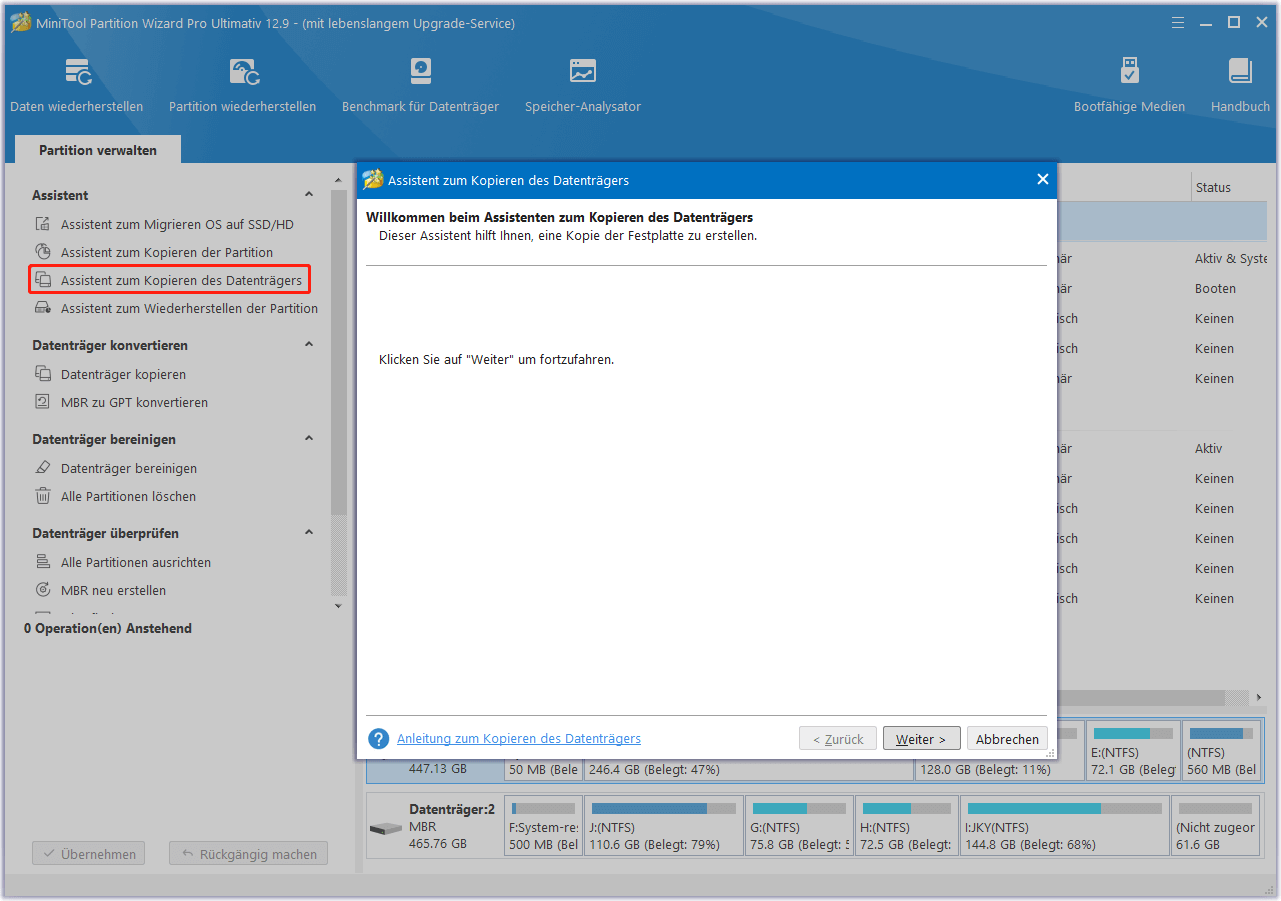
Task: Click the Migrieren OS auf SSD/HD icon
Action: [x=42, y=224]
